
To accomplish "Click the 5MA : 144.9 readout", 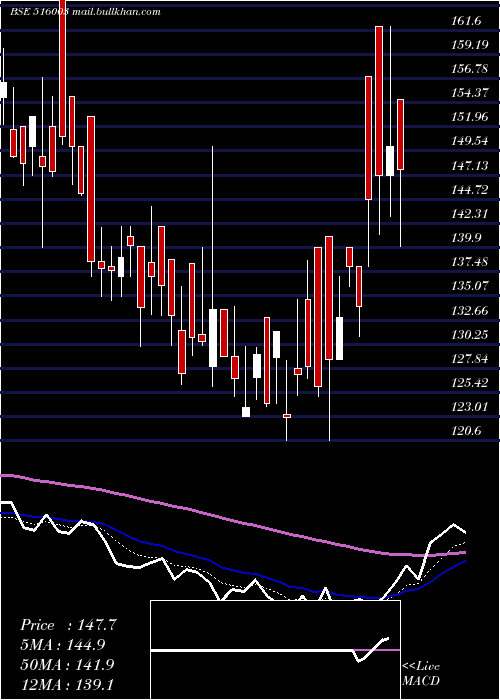I will coord(63,645).
